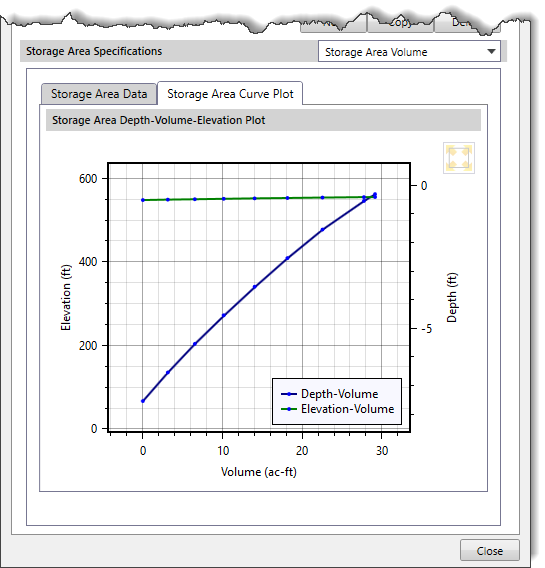Click the first point of the green Elevation-Volume curve
Image resolution: width=545 pixels, height=568 pixels.
tap(143, 200)
